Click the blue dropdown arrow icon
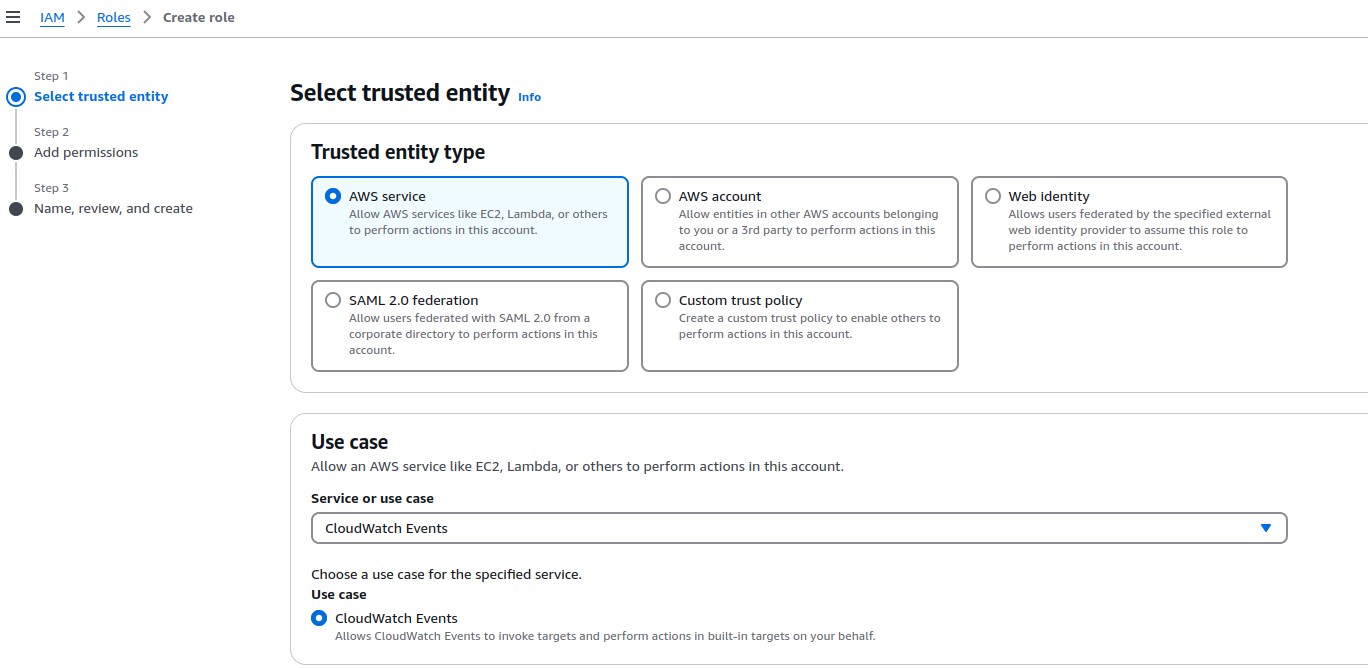This screenshot has height=668, width=1368. (x=1265, y=528)
